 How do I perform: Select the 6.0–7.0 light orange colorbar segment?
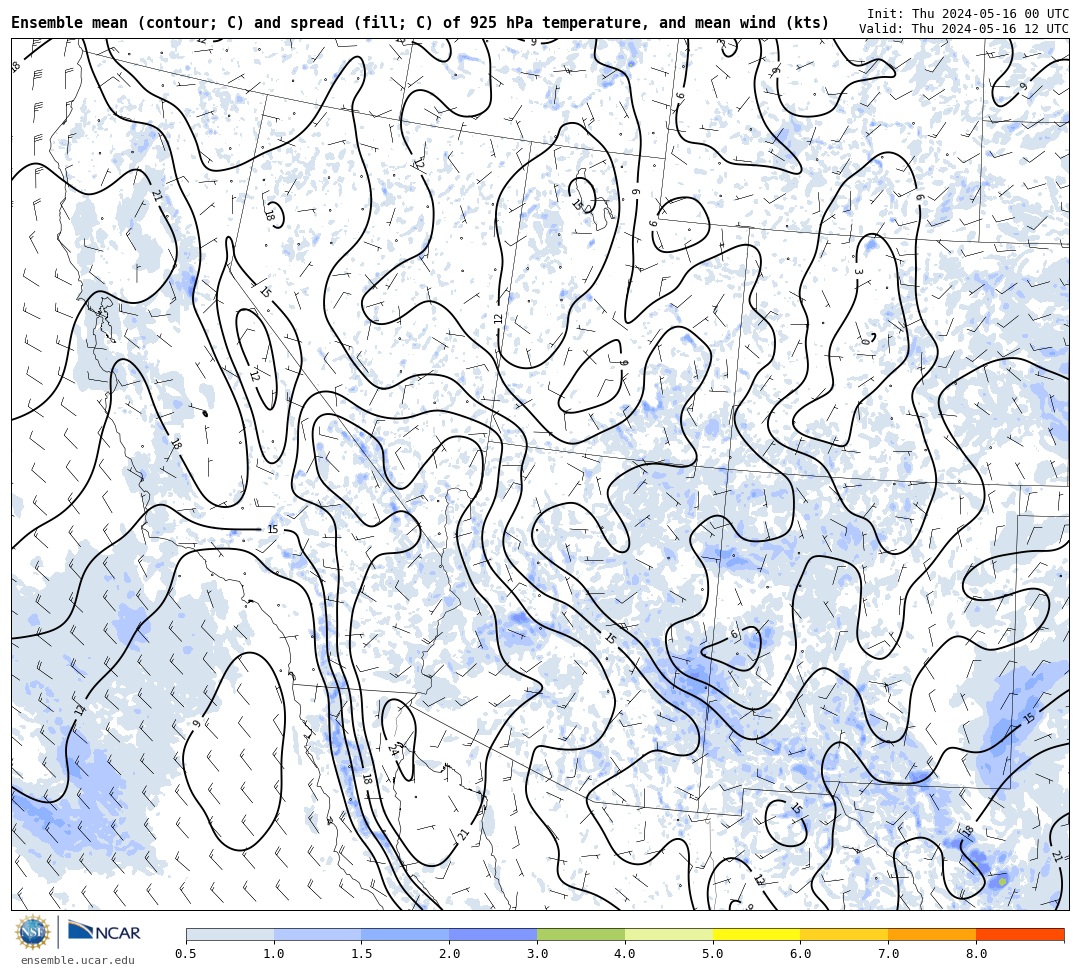pyautogui.click(x=844, y=934)
